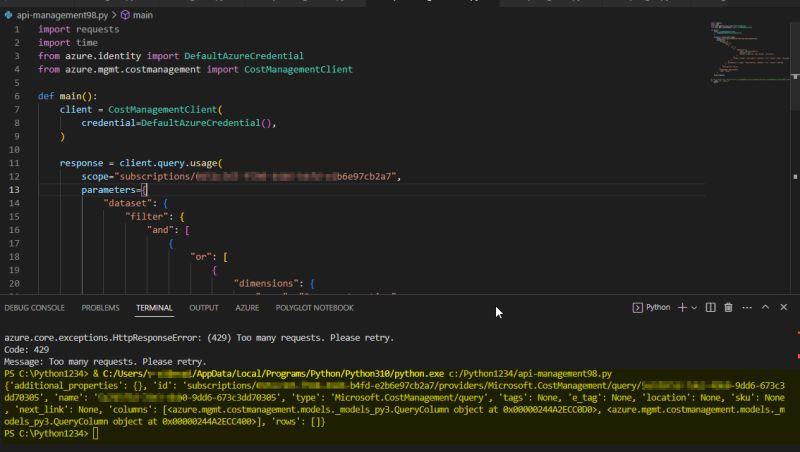This screenshot has height=452, width=800.
Task: Maximize the panel with up chevron
Action: point(765,307)
